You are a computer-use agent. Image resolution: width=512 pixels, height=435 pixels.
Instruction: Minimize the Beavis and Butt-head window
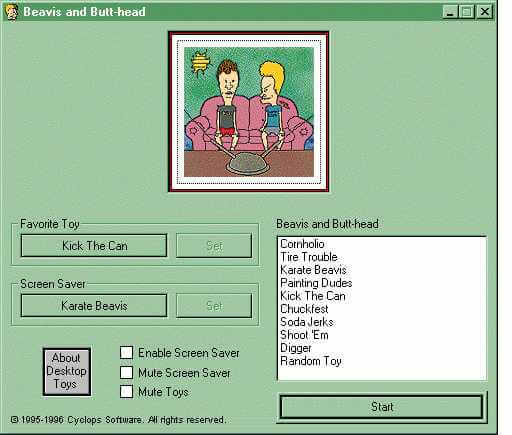[x=450, y=12]
